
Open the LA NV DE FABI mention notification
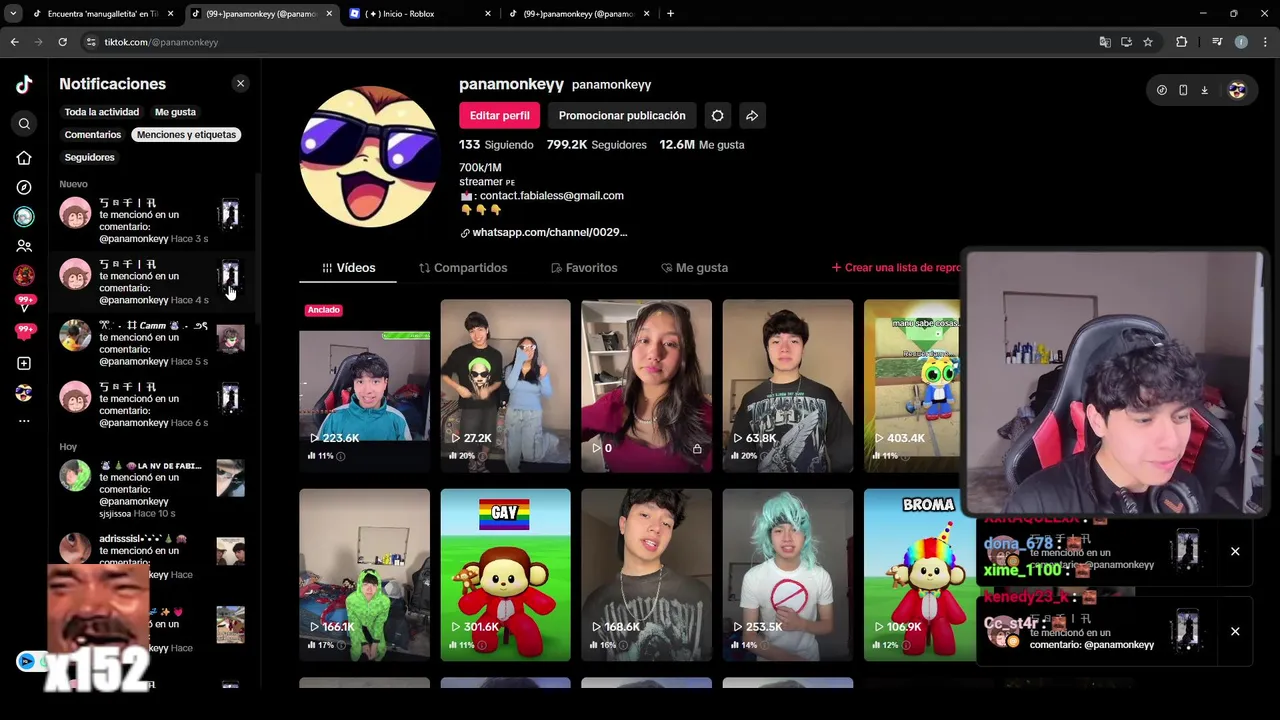pyautogui.click(x=152, y=490)
